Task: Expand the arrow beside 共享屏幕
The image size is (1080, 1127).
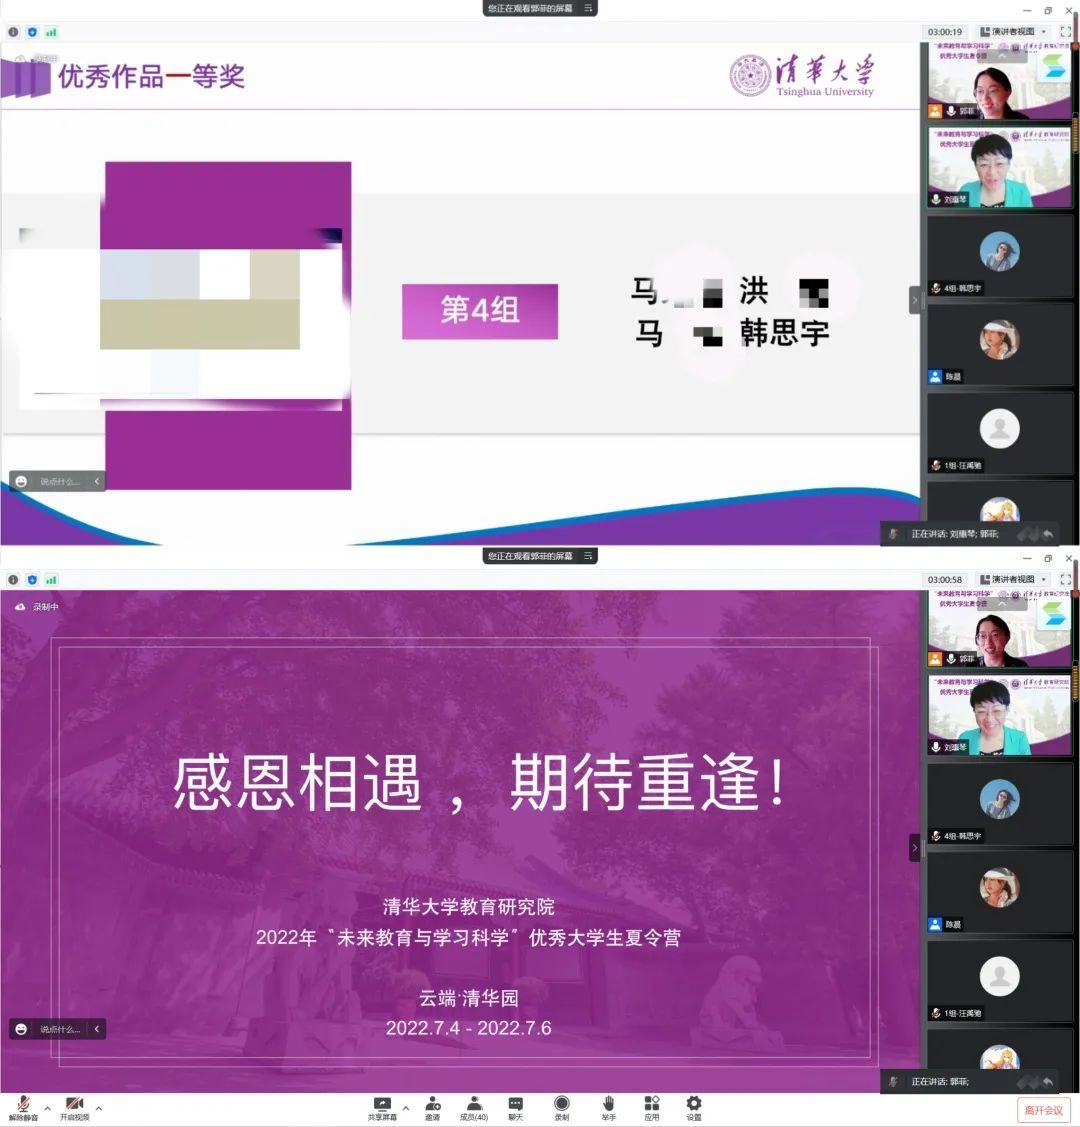Action: pos(405,1108)
